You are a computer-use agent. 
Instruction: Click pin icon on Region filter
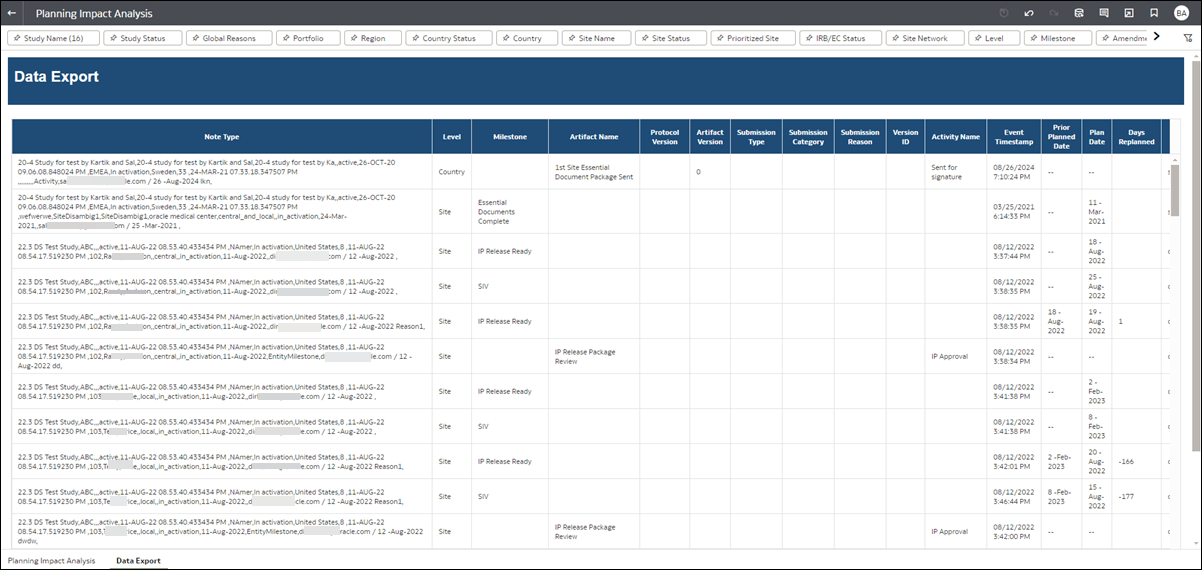click(x=354, y=38)
